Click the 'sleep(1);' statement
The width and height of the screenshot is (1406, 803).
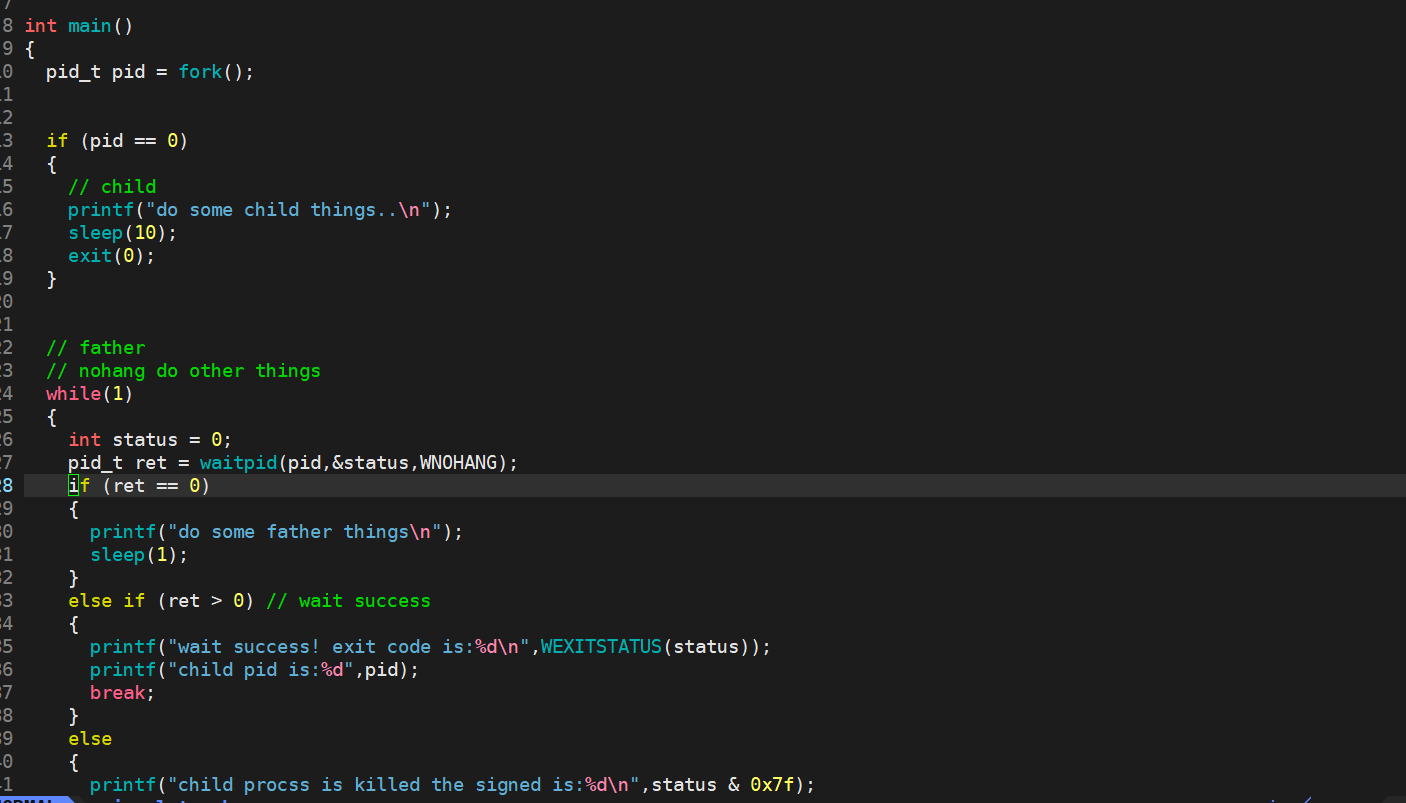tap(139, 555)
